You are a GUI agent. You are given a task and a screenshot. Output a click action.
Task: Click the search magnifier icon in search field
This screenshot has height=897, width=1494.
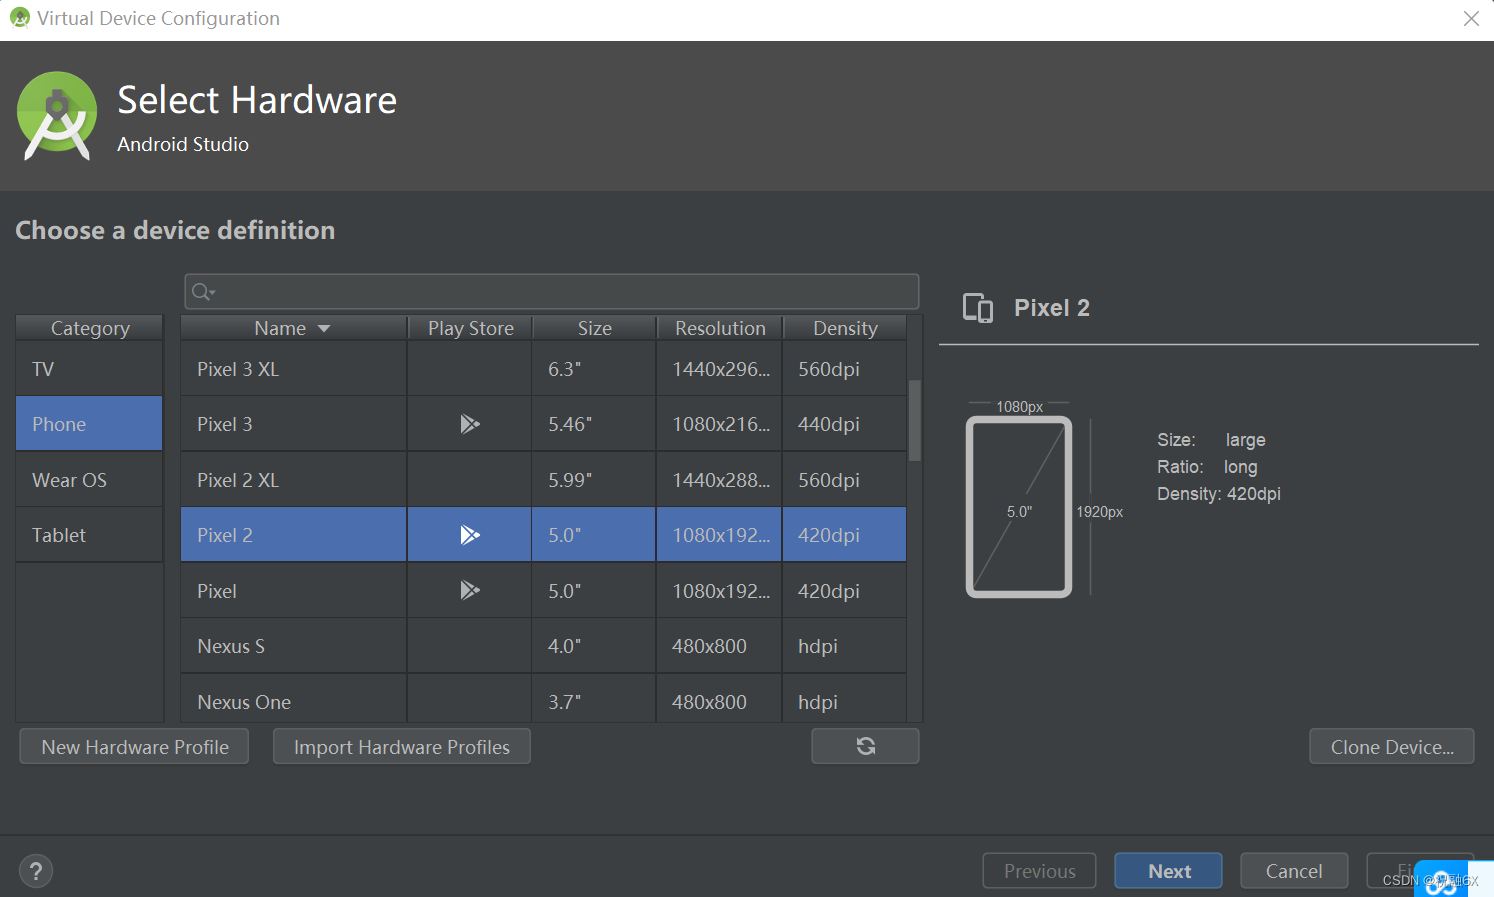click(203, 292)
